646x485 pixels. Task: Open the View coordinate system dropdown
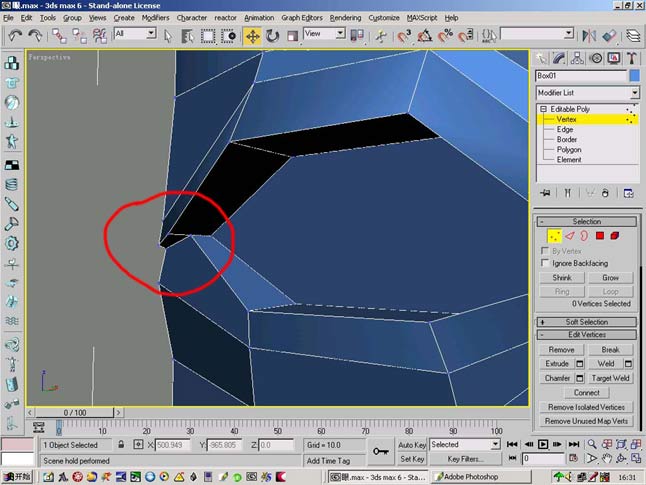[324, 33]
